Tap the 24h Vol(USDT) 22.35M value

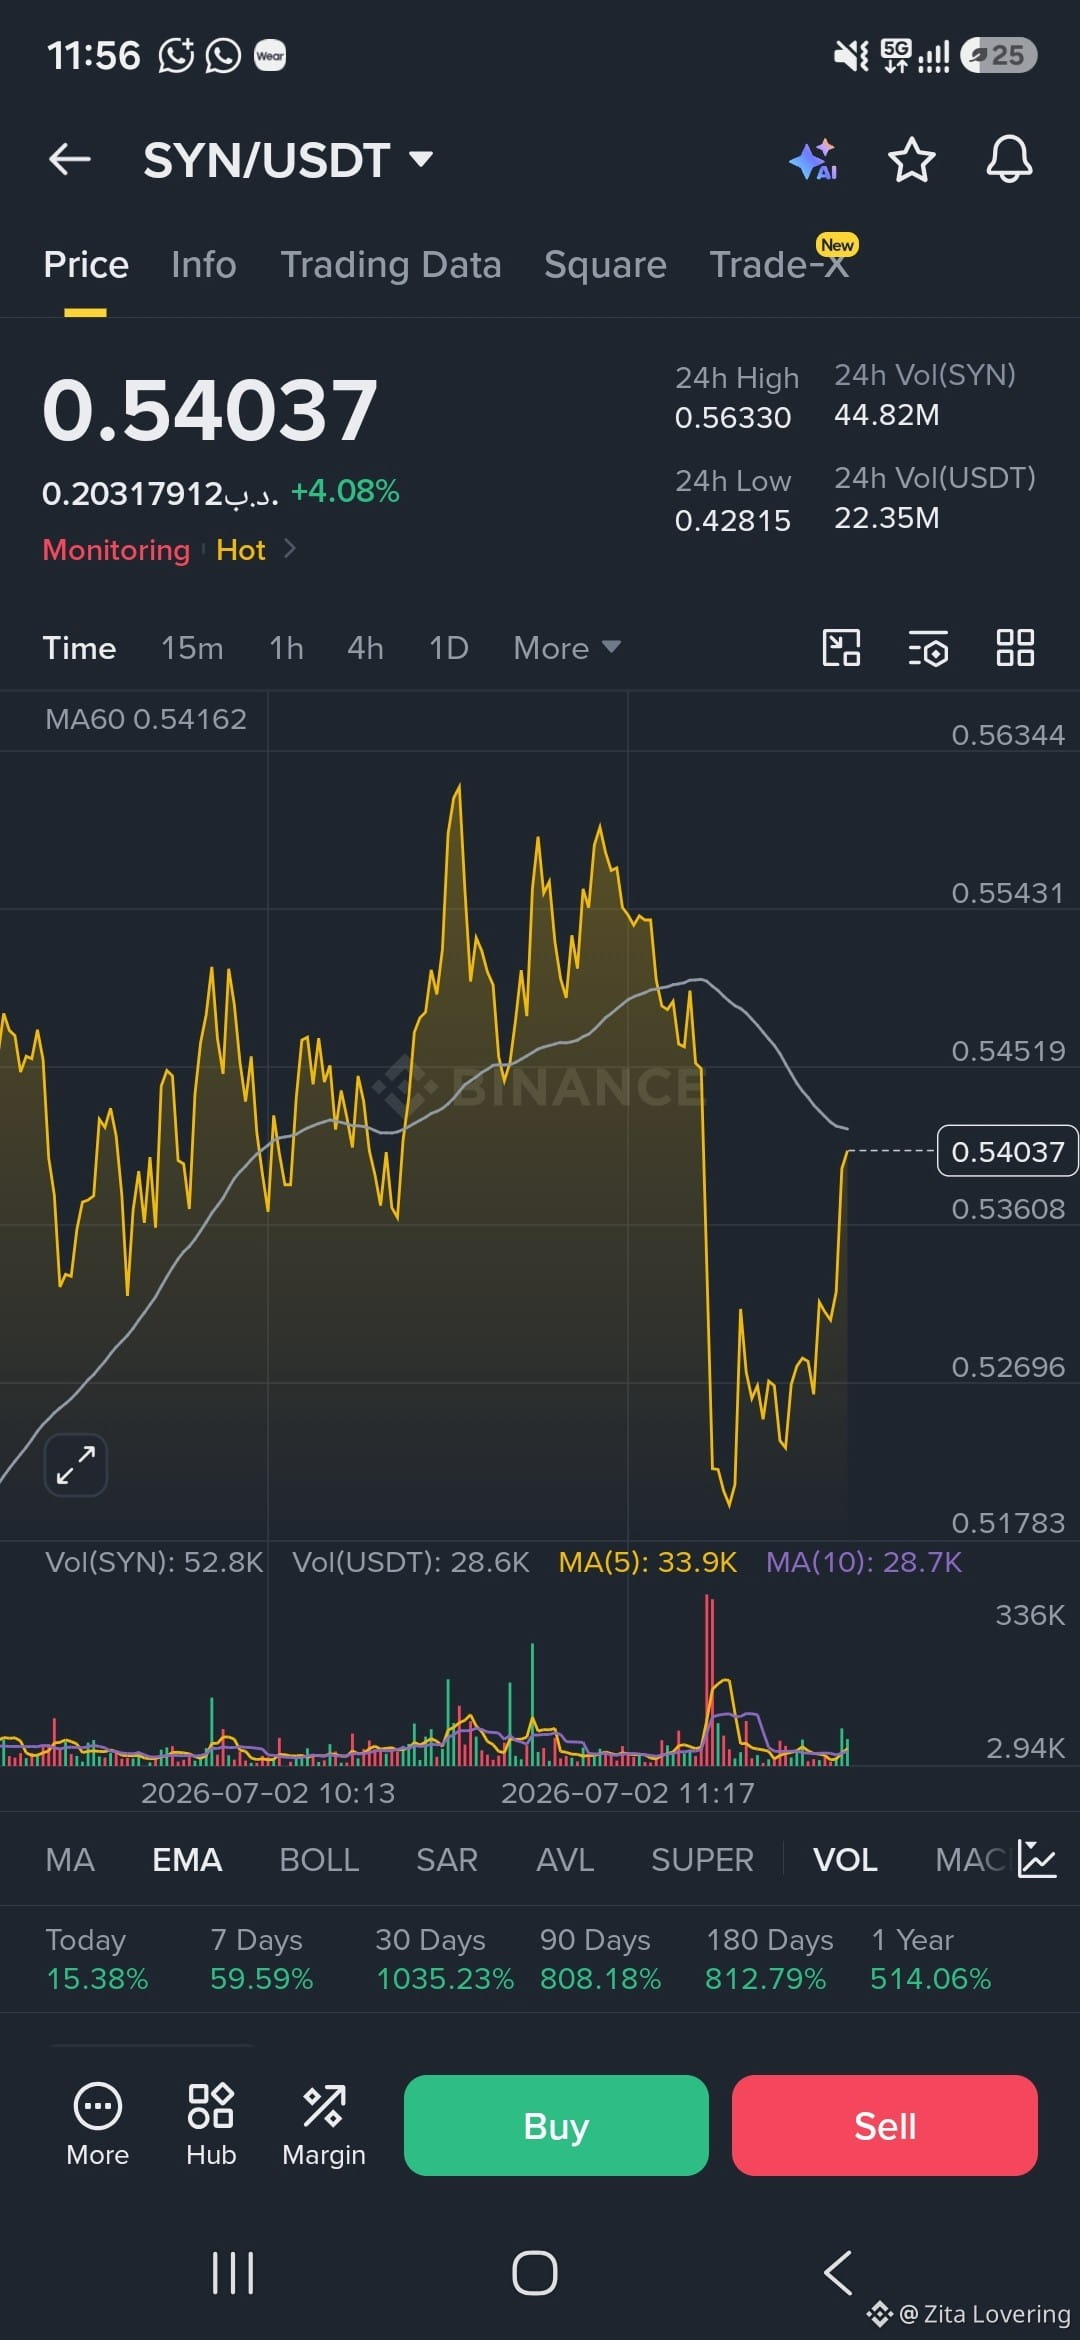[887, 518]
